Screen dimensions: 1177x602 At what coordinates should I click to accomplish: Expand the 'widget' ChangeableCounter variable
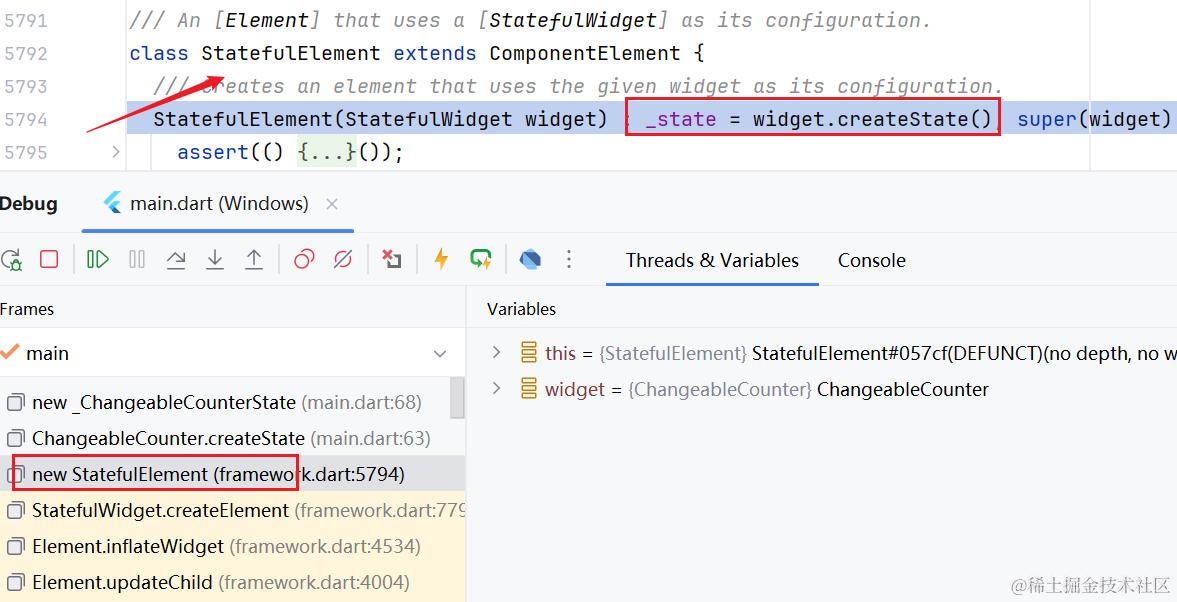[496, 389]
